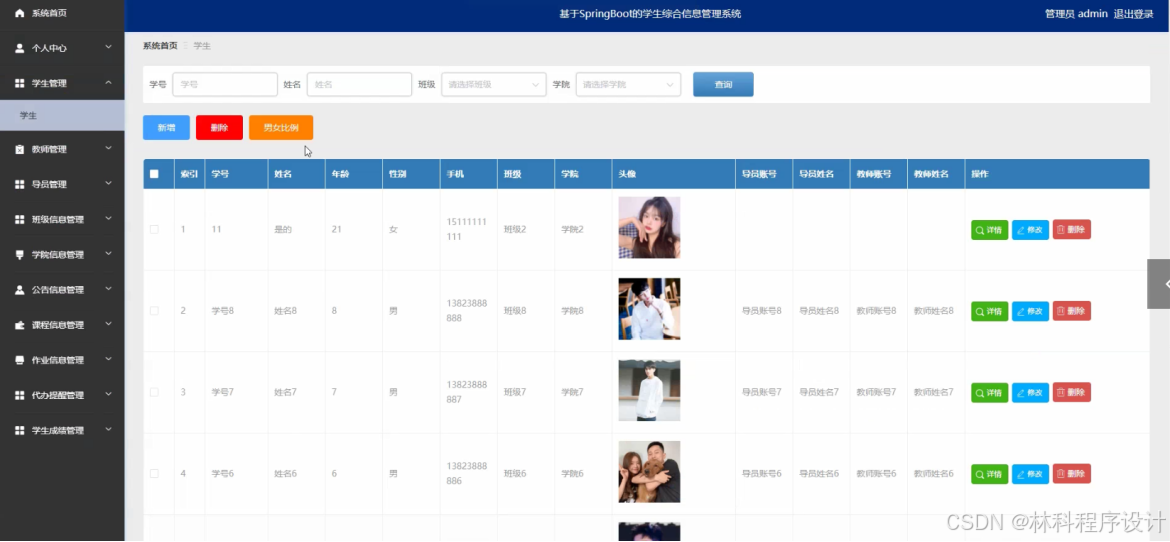Expand the 代办提醒管理 menu chevron

pyautogui.click(x=108, y=395)
